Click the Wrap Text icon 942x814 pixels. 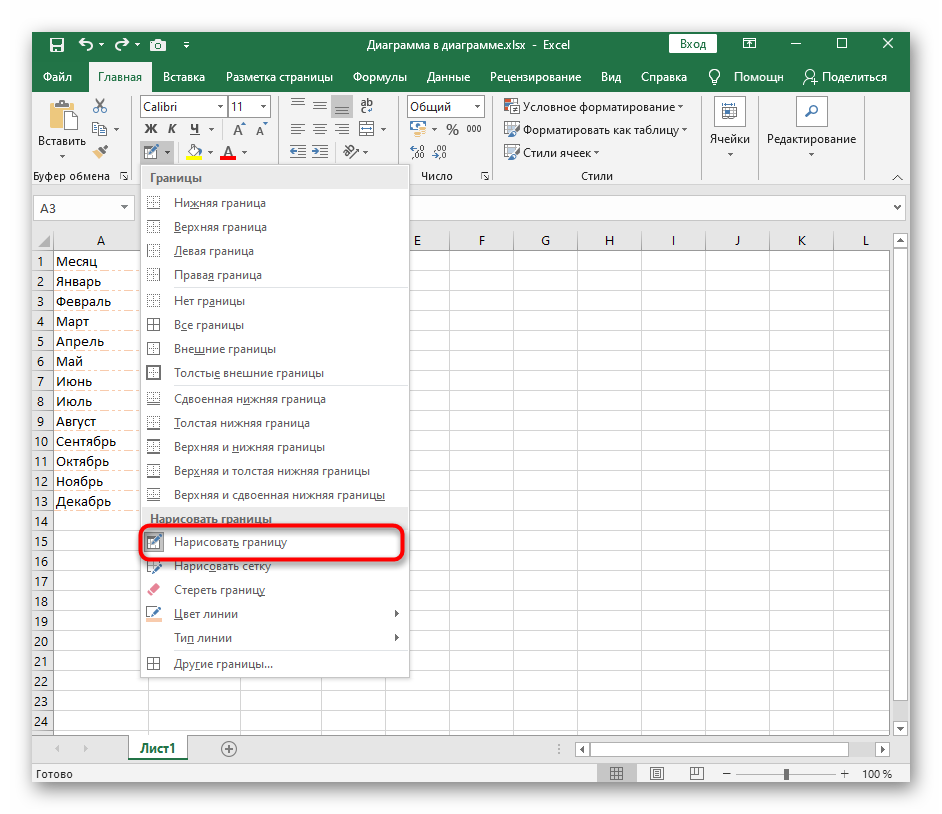coord(366,106)
